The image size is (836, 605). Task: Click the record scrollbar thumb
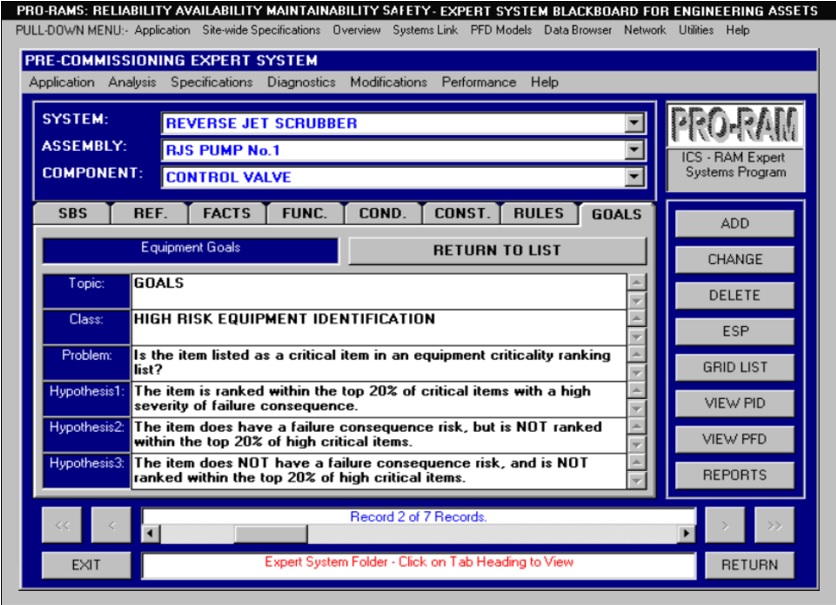[x=271, y=534]
